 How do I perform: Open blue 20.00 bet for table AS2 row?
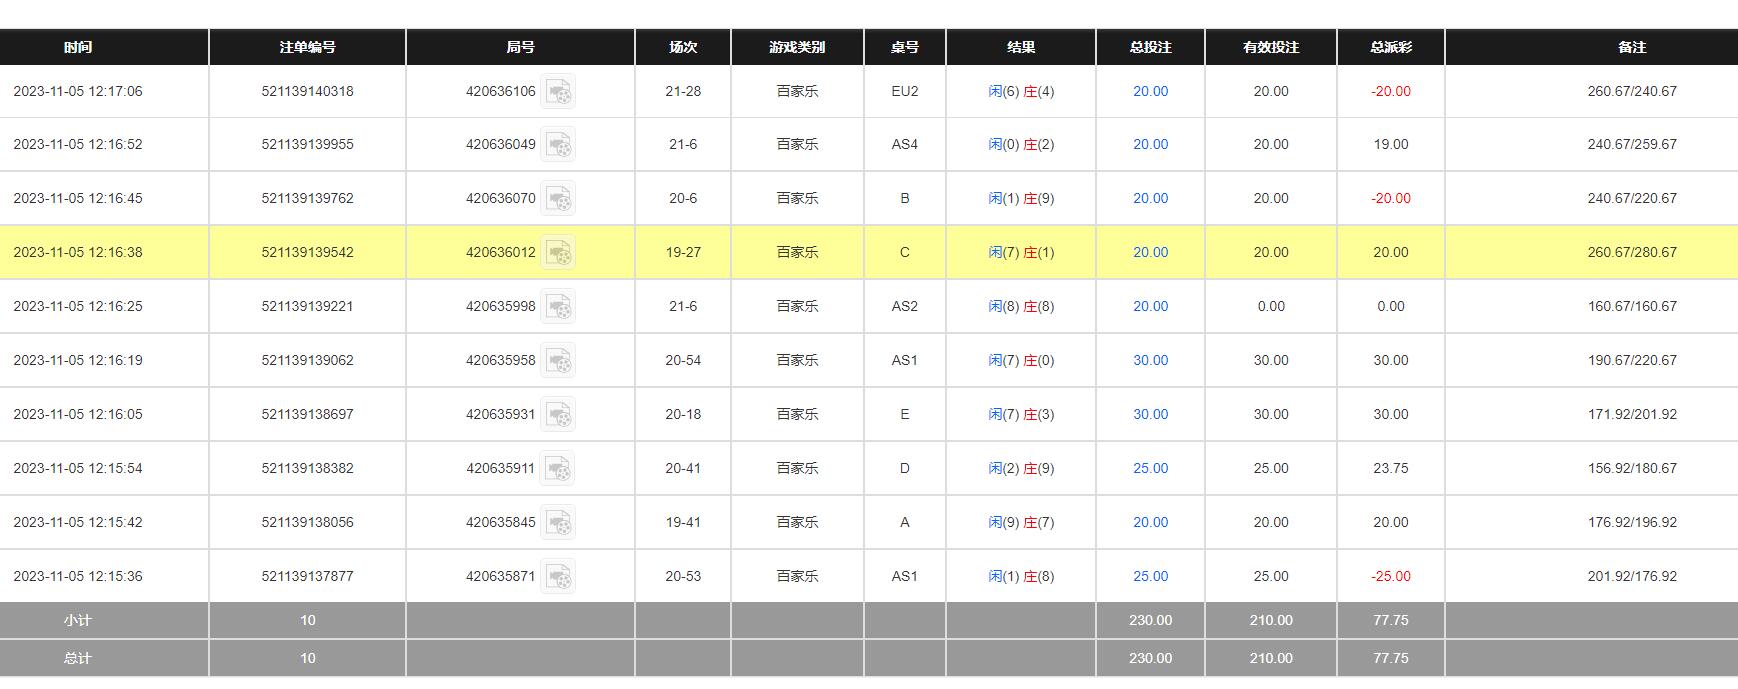(1150, 306)
